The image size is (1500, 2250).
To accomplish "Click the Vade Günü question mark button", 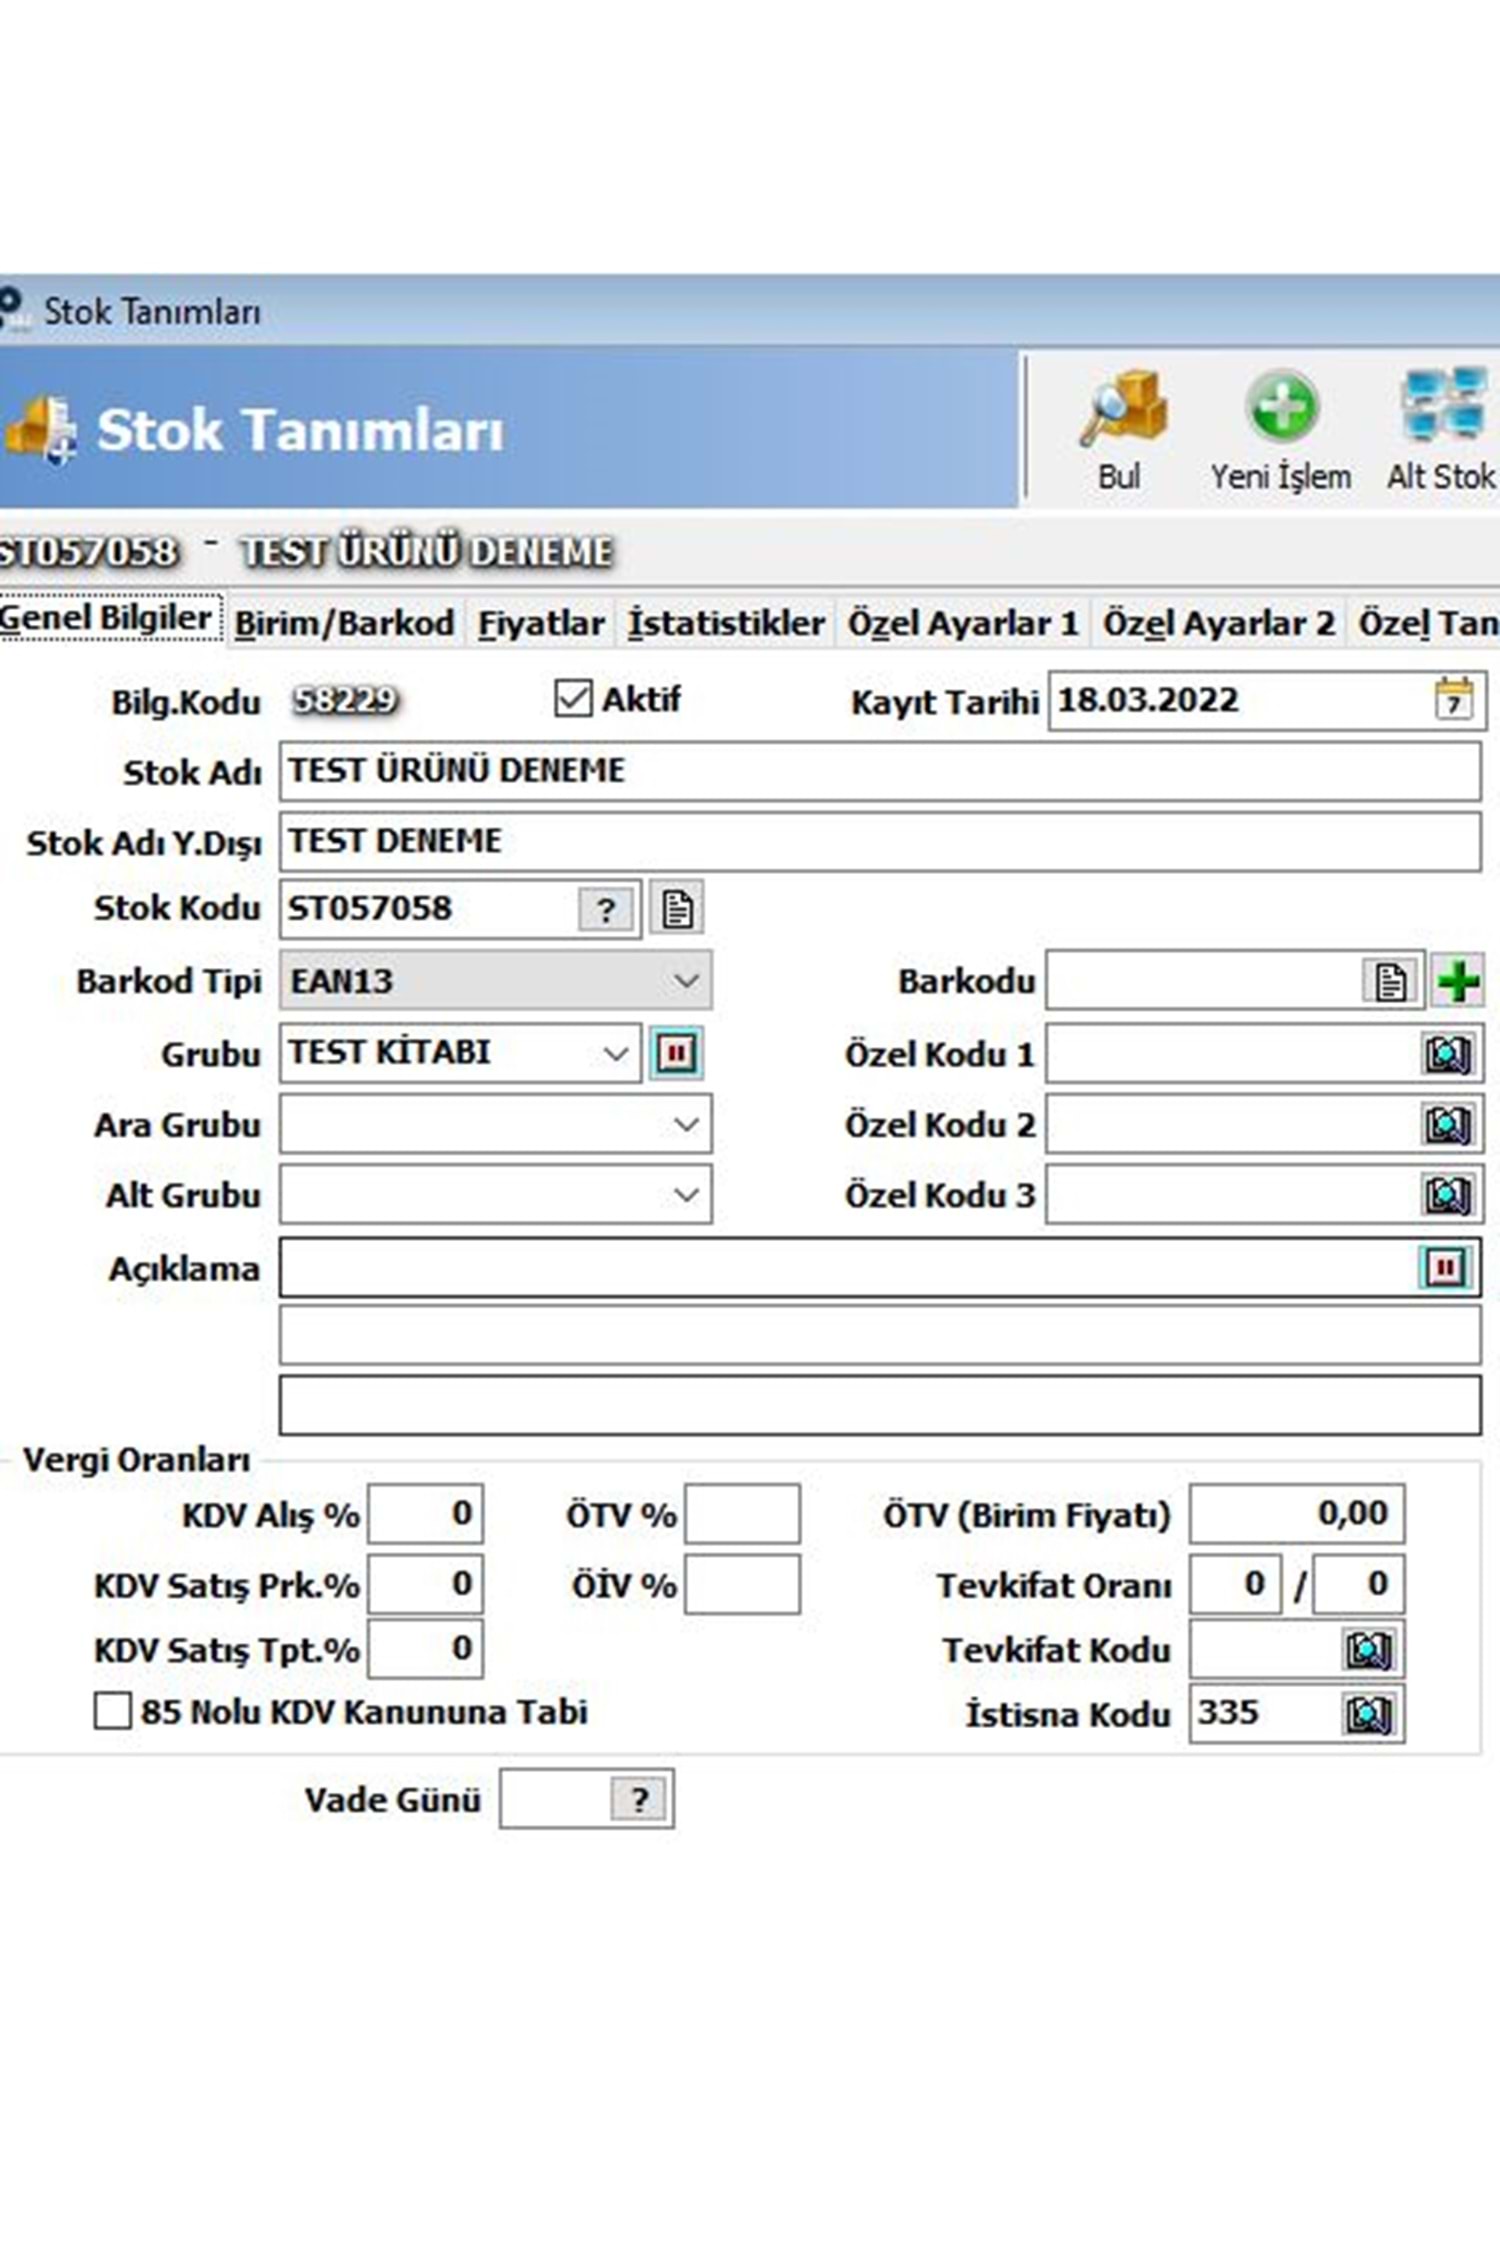I will (x=640, y=1800).
